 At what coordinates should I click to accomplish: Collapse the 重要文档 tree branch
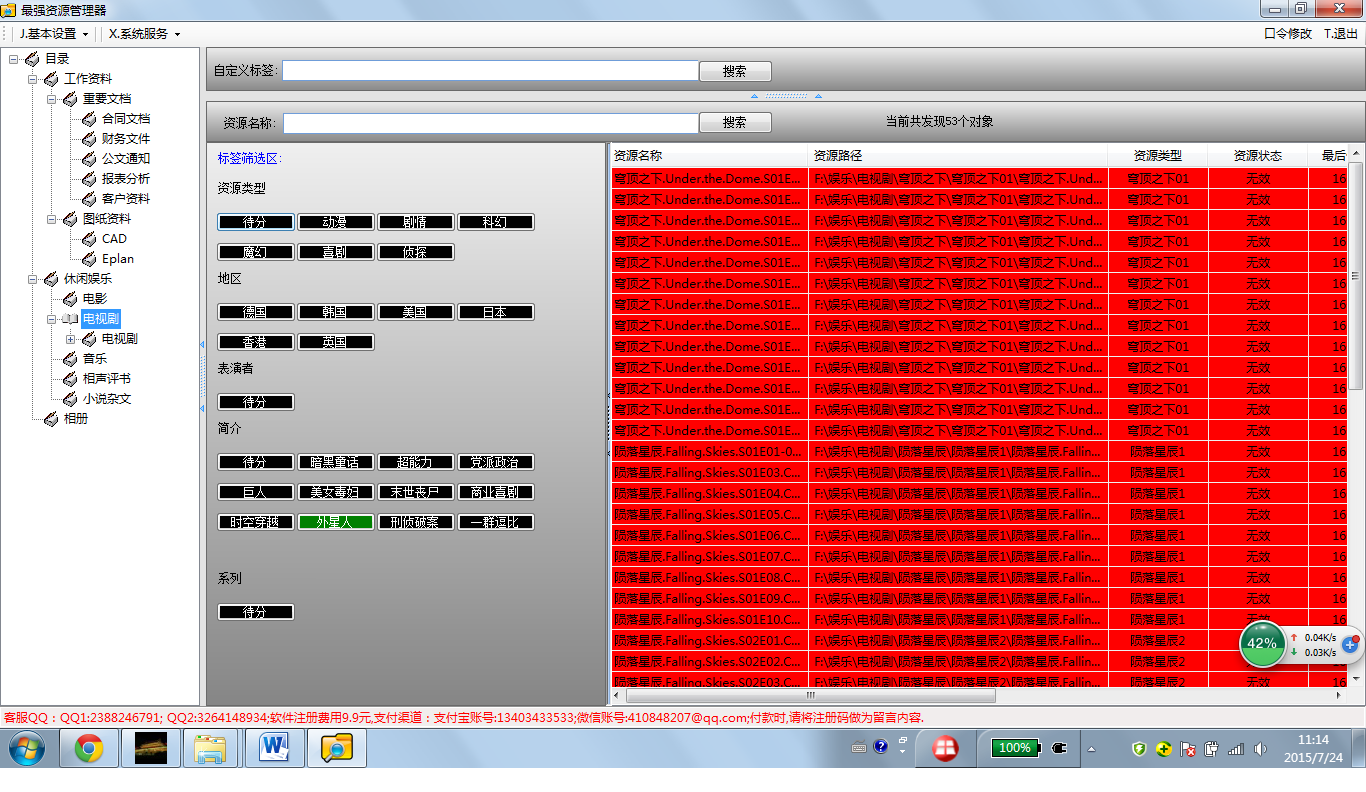[x=52, y=99]
